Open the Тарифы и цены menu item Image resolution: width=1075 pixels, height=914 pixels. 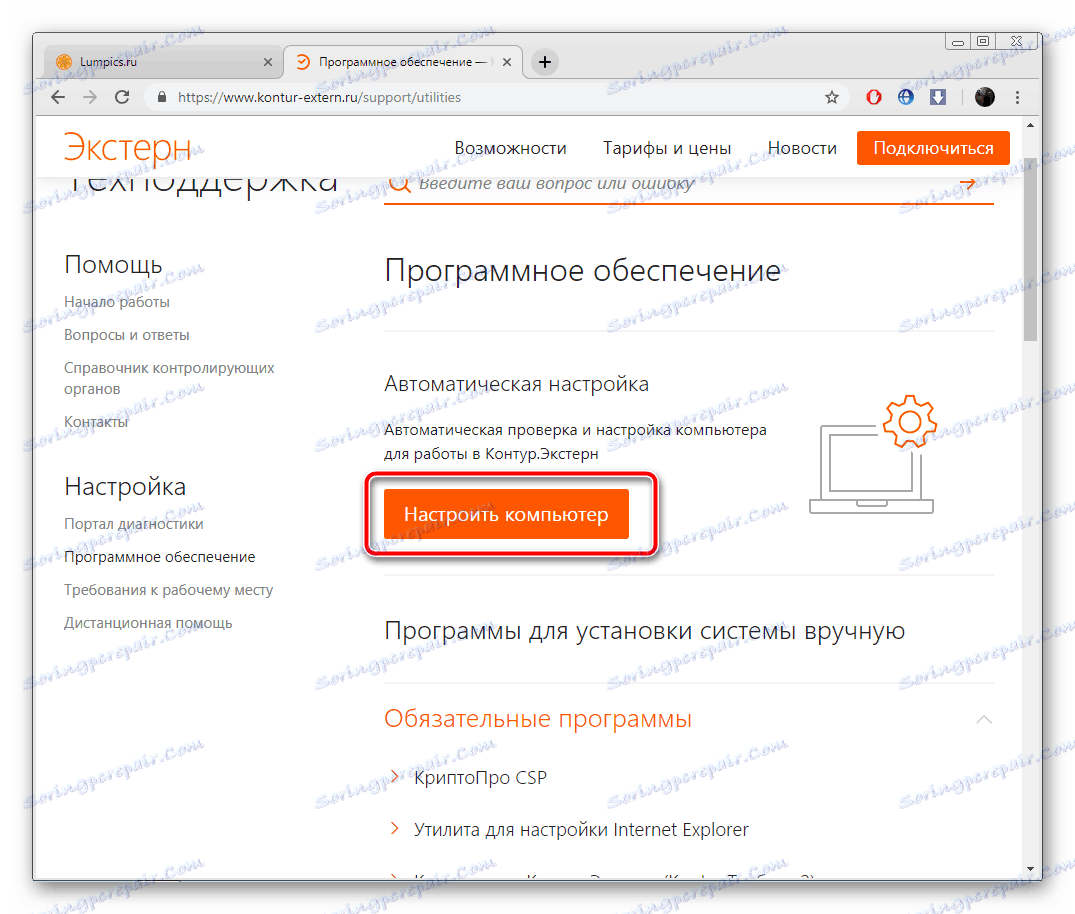pos(666,148)
